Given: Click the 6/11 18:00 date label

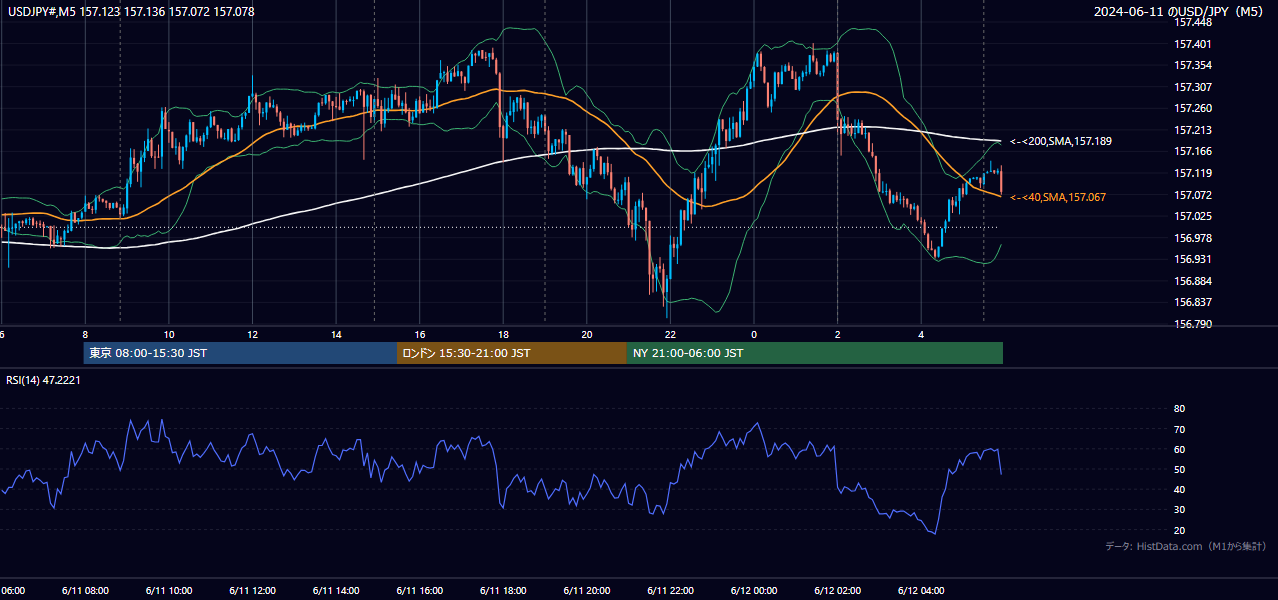Looking at the screenshot, I should point(503,591).
